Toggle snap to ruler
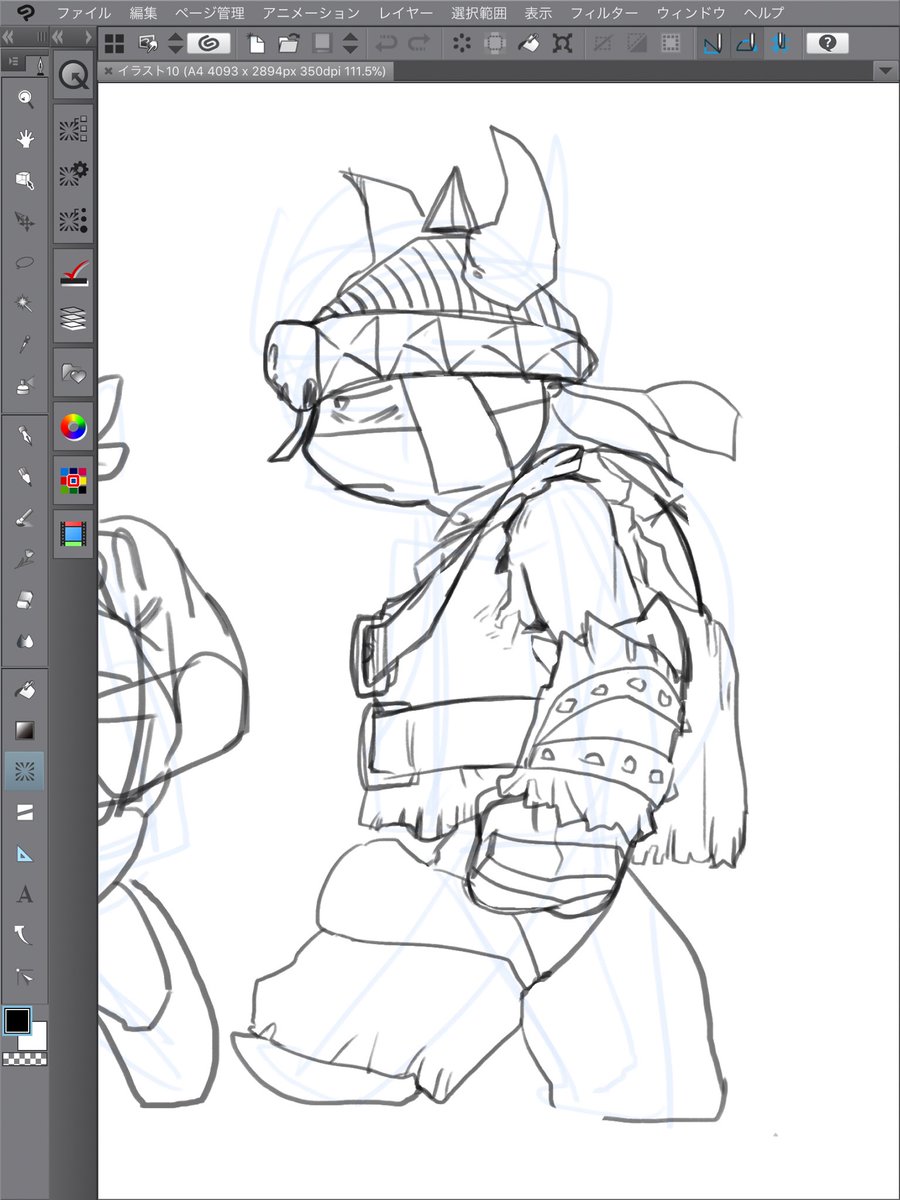 point(712,43)
